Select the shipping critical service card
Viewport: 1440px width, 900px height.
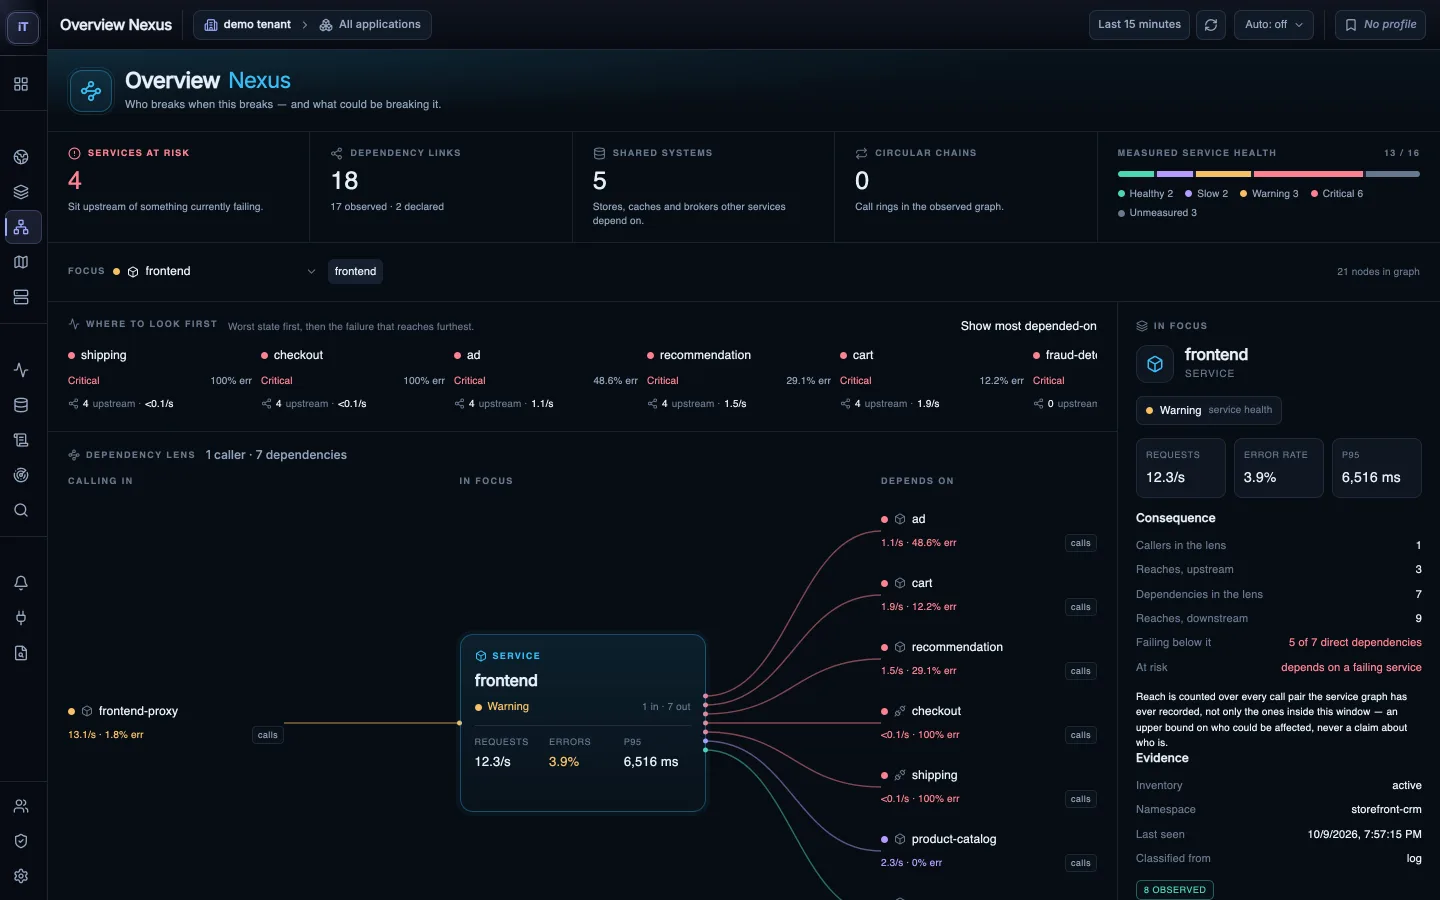160,379
